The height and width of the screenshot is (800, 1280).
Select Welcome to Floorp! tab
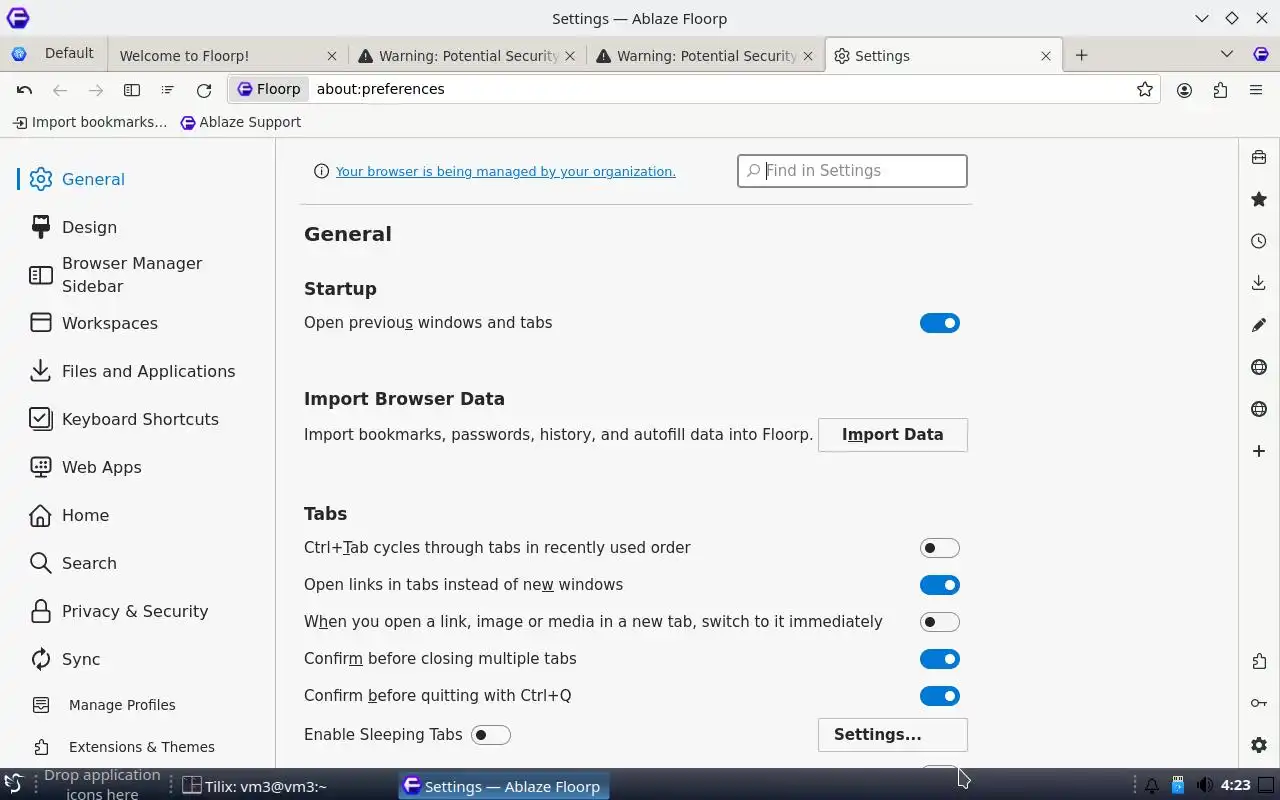coord(228,55)
